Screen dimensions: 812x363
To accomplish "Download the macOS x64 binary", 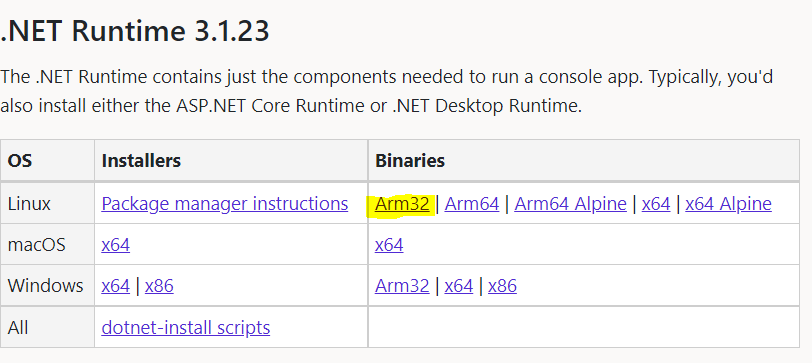I will pyautogui.click(x=389, y=244).
